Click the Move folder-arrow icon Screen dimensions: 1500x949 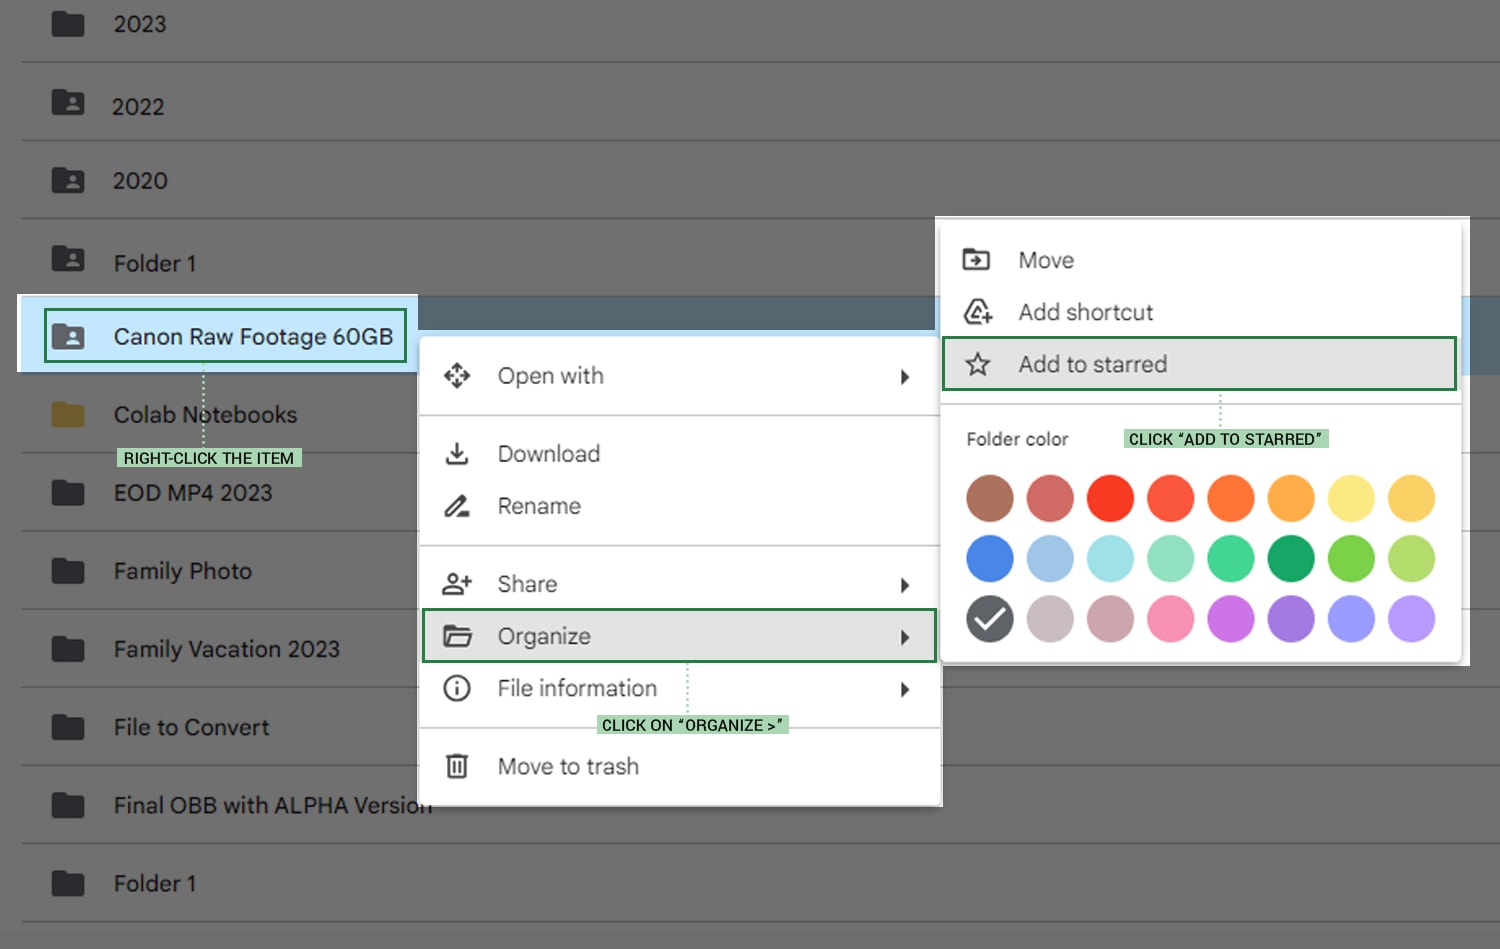click(977, 259)
